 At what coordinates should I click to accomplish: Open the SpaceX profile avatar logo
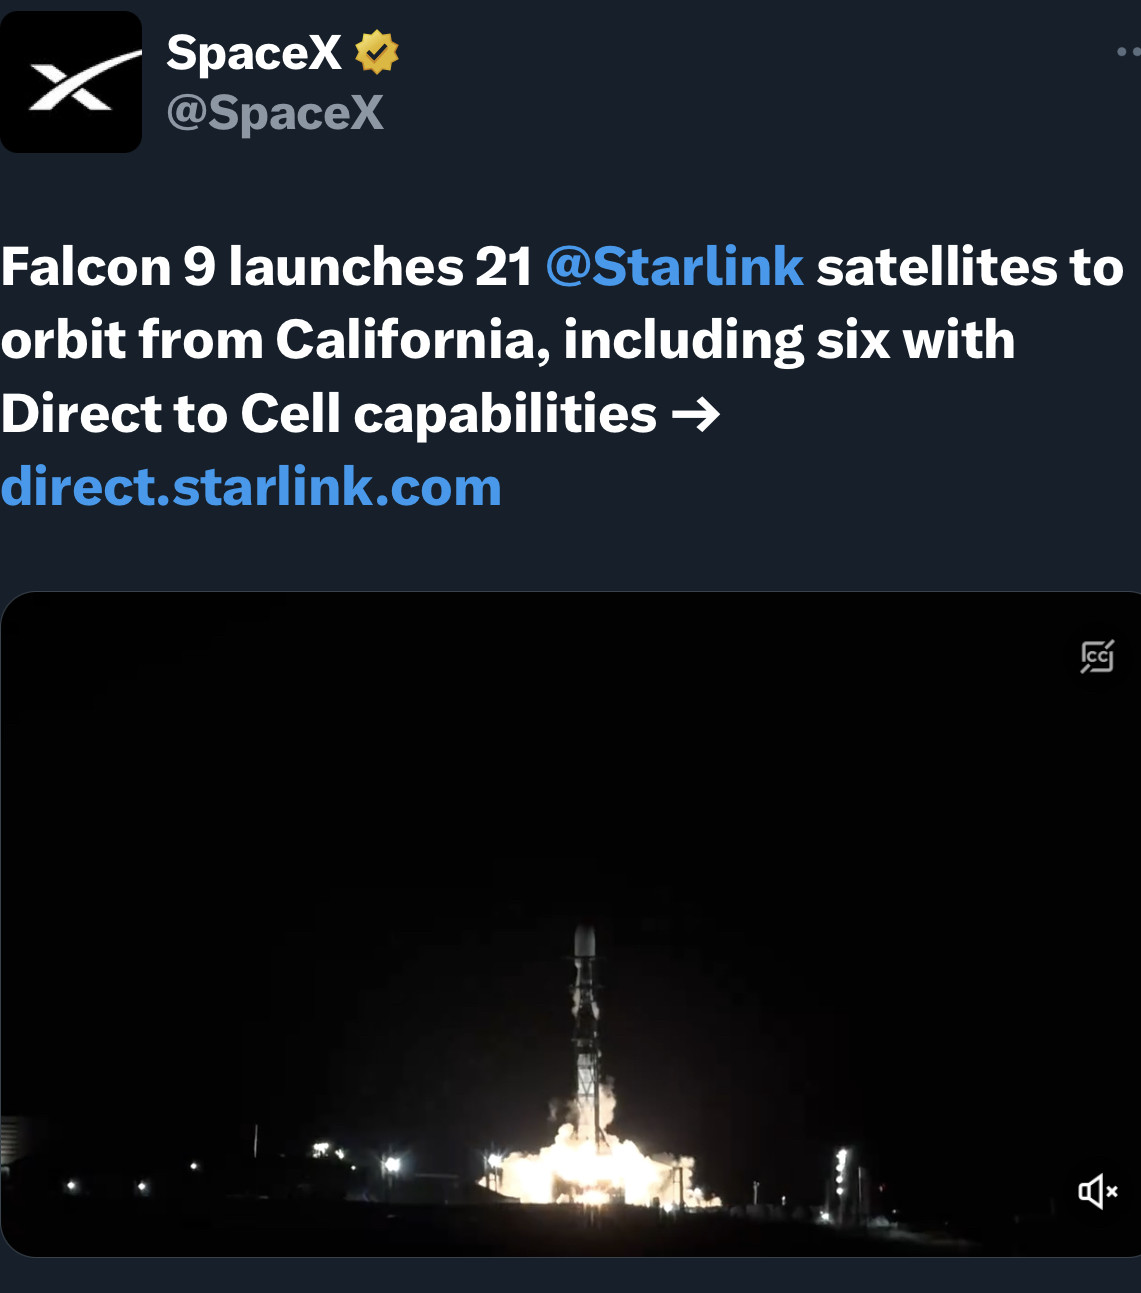(71, 82)
